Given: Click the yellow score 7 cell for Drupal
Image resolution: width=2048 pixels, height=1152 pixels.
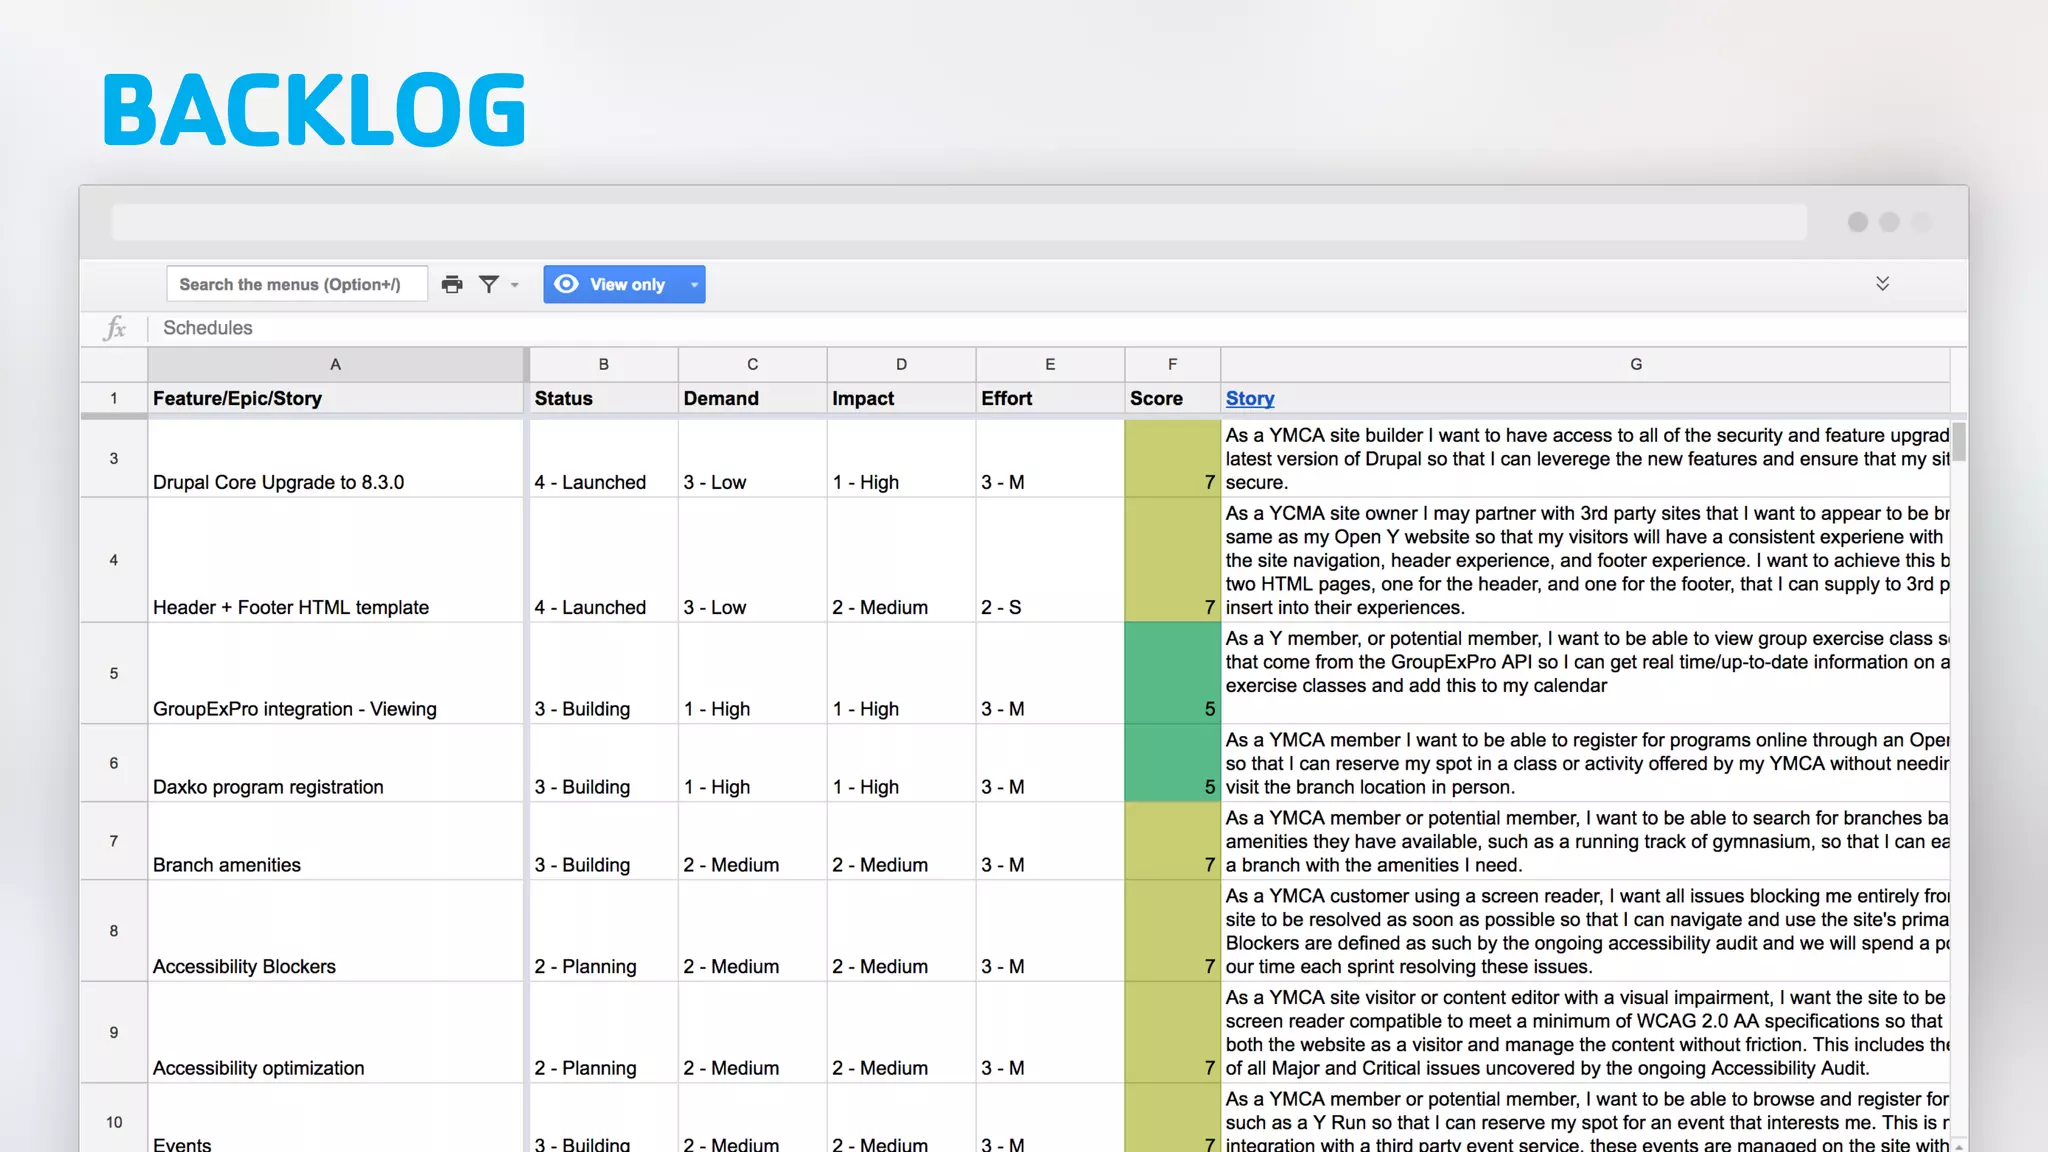Looking at the screenshot, I should pos(1173,458).
